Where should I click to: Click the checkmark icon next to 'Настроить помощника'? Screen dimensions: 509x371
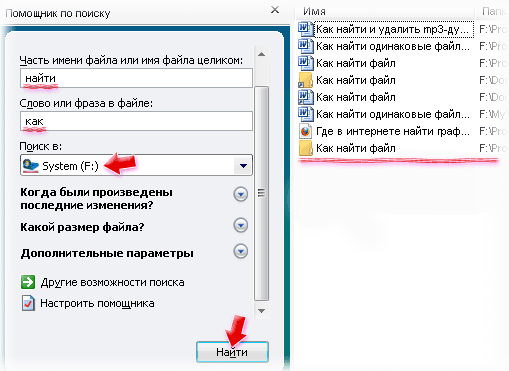28,303
